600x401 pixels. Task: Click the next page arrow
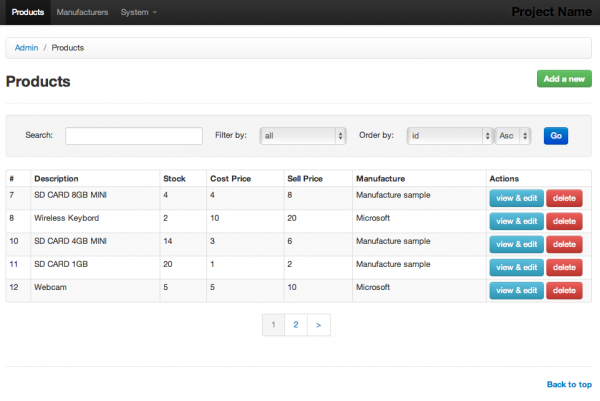pyautogui.click(x=318, y=325)
